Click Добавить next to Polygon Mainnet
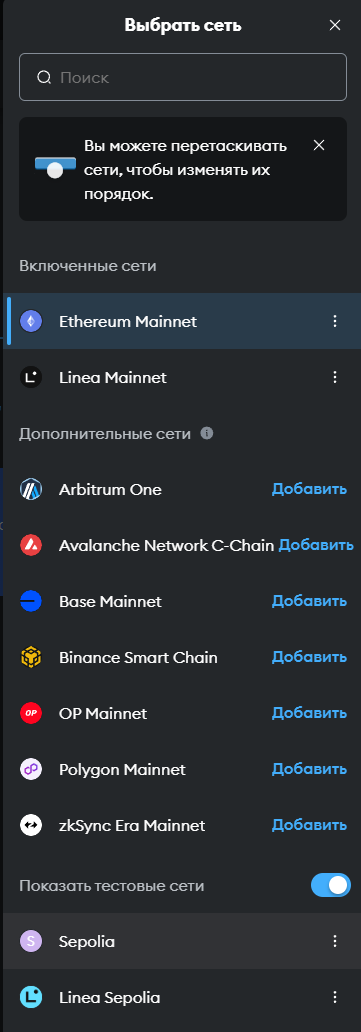Screen dimensions: 361x1032 click(310, 769)
